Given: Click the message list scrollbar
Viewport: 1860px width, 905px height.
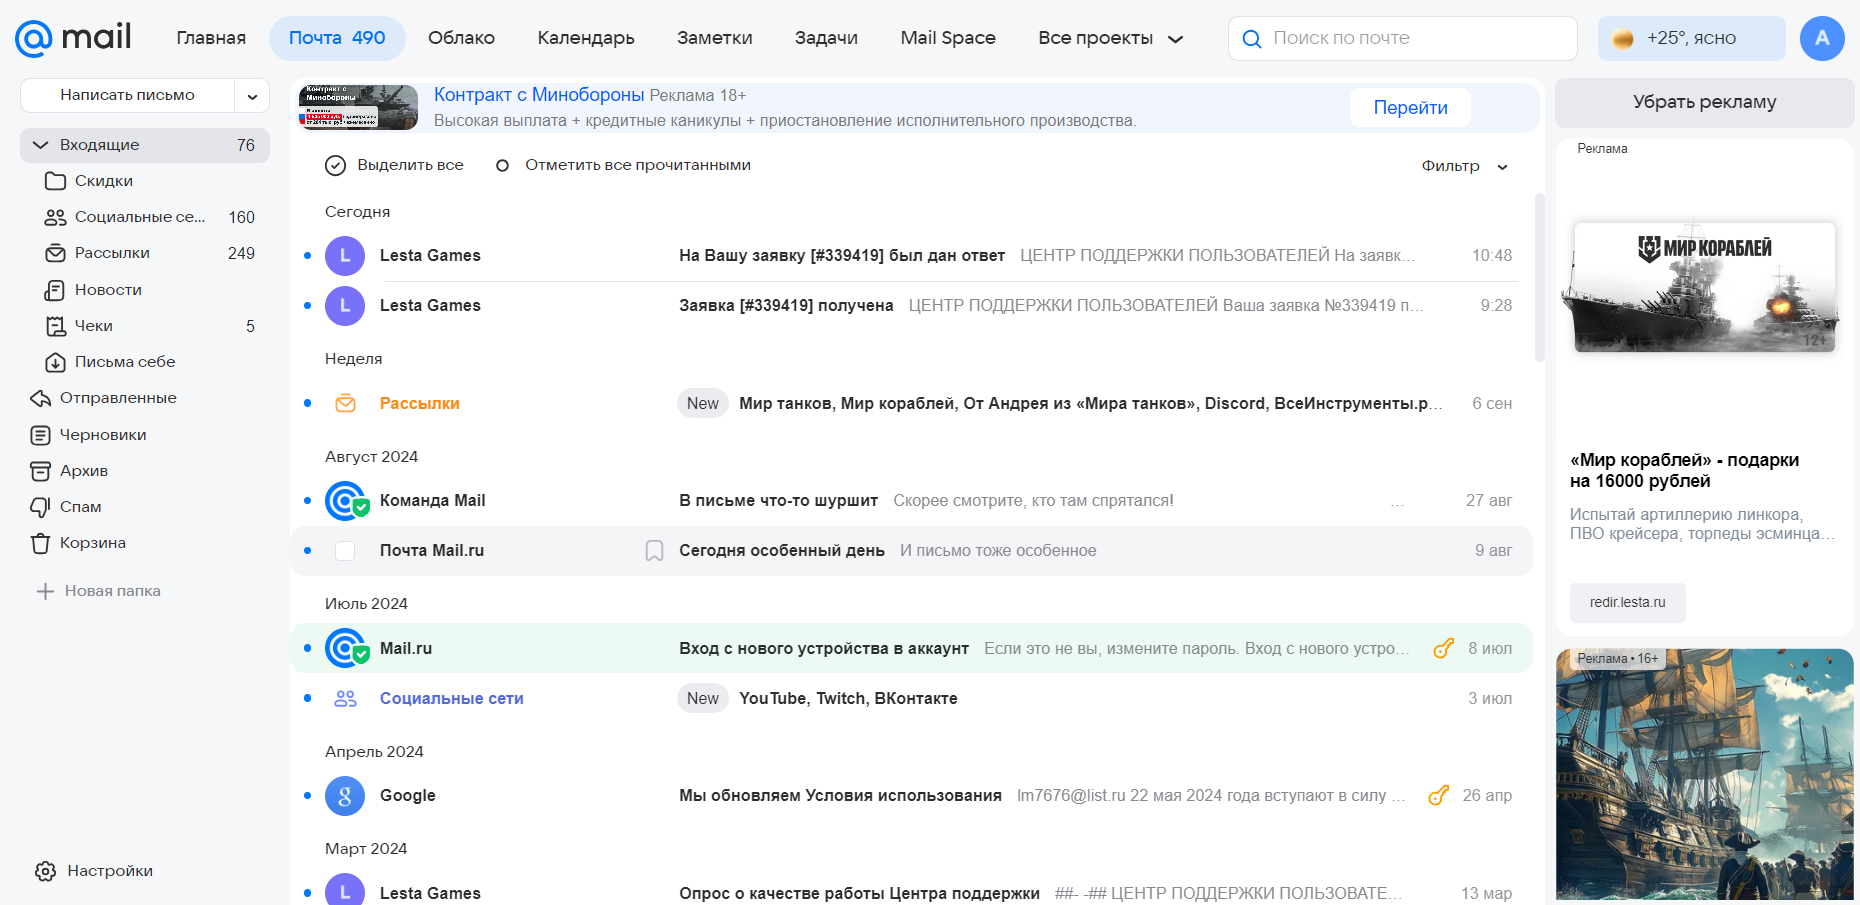Looking at the screenshot, I should 1540,278.
